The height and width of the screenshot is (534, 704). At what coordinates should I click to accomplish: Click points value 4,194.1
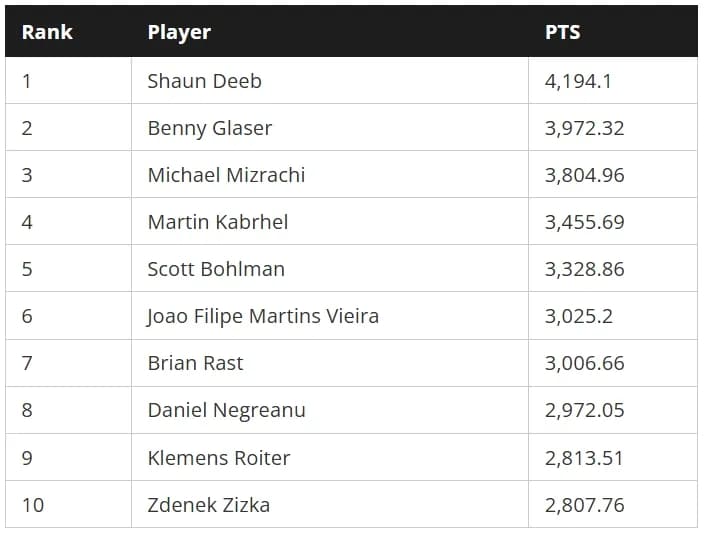[x=578, y=81]
